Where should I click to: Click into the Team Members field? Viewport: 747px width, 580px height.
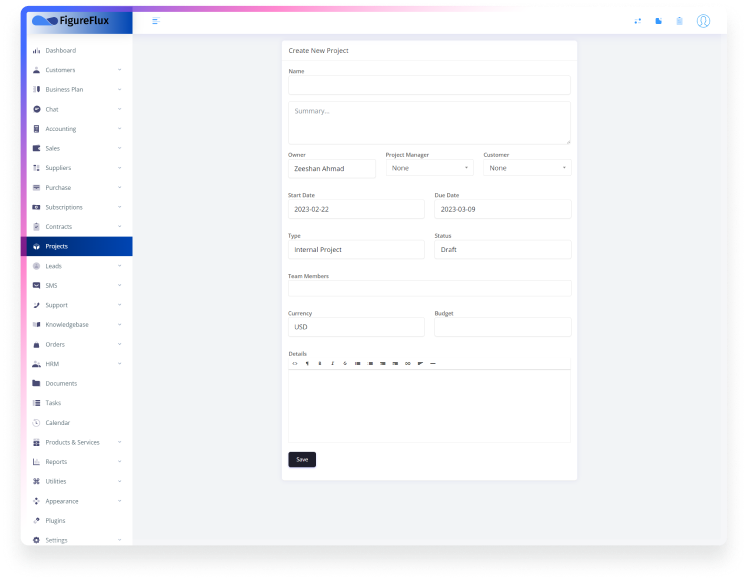pyautogui.click(x=429, y=288)
